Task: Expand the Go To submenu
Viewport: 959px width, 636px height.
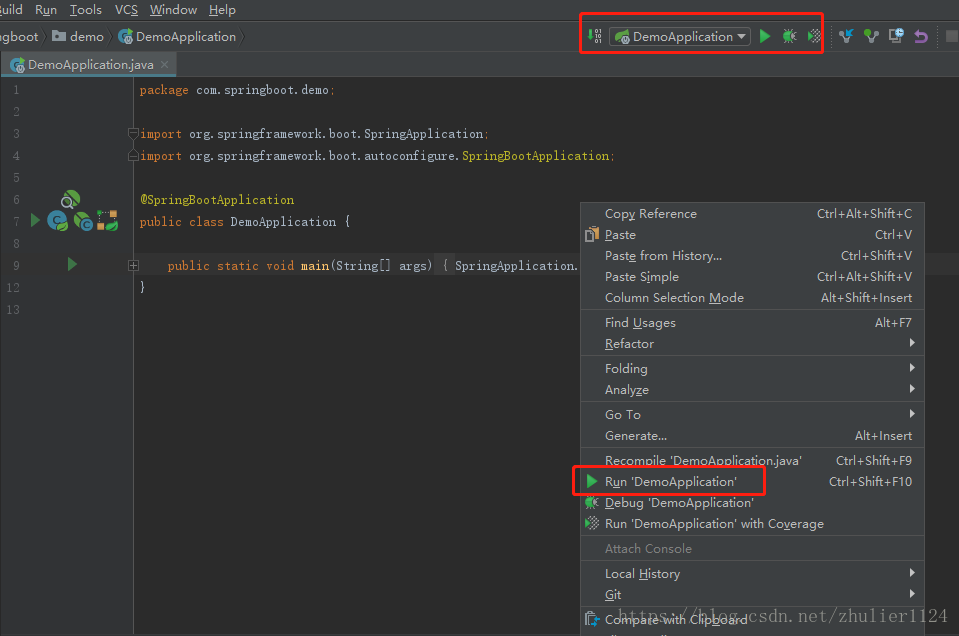Action: point(752,415)
